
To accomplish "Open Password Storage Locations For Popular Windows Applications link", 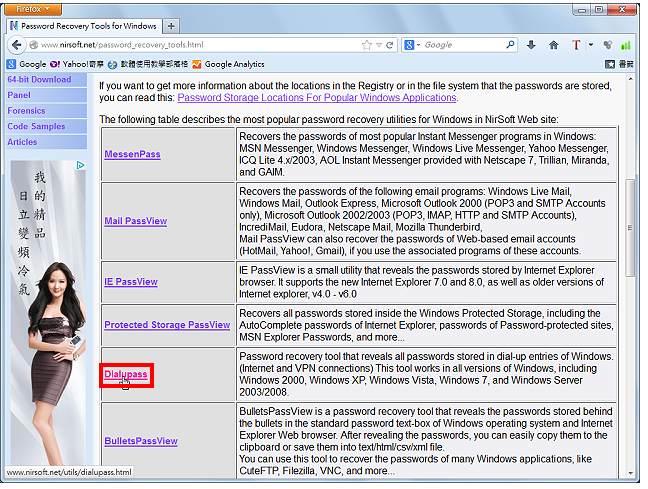I will click(x=317, y=98).
